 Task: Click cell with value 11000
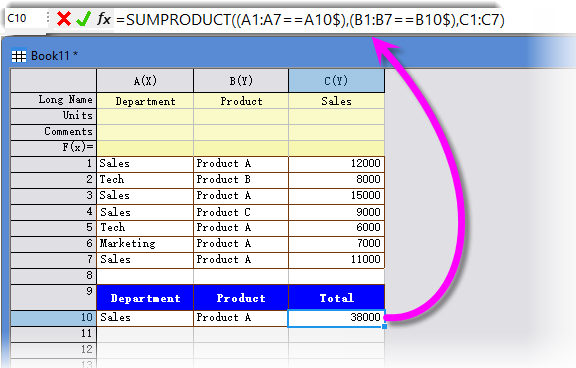point(336,260)
